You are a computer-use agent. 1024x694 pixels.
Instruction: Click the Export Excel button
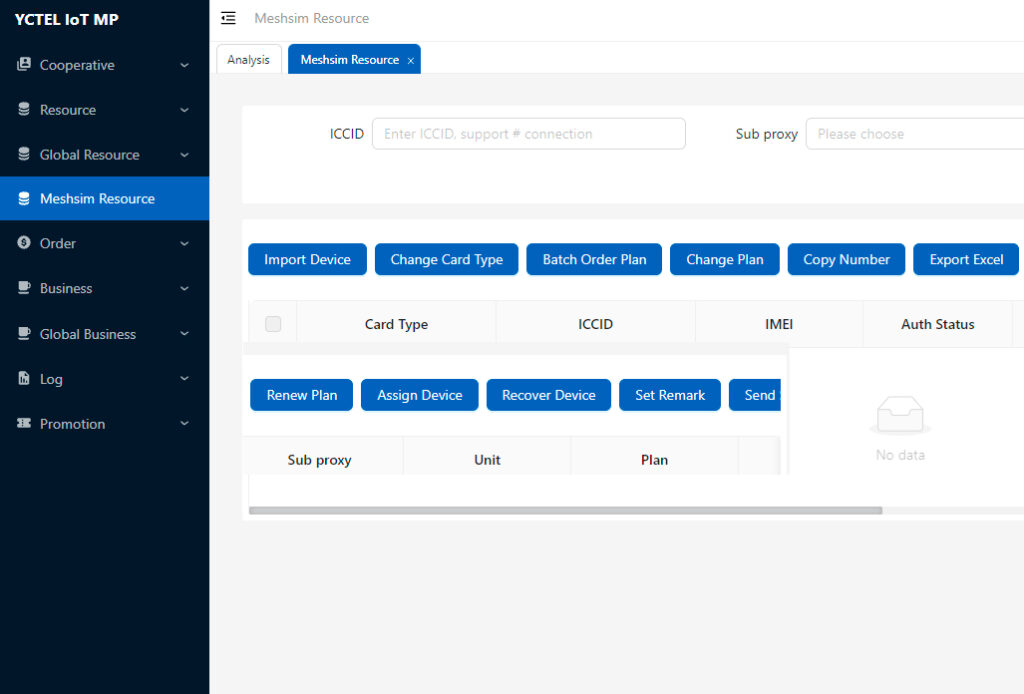pos(965,259)
